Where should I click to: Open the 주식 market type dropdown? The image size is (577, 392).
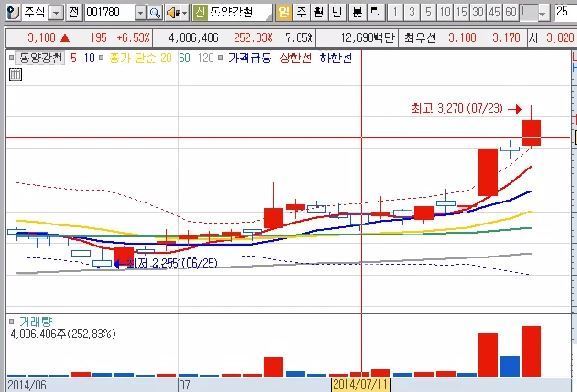tap(56, 13)
